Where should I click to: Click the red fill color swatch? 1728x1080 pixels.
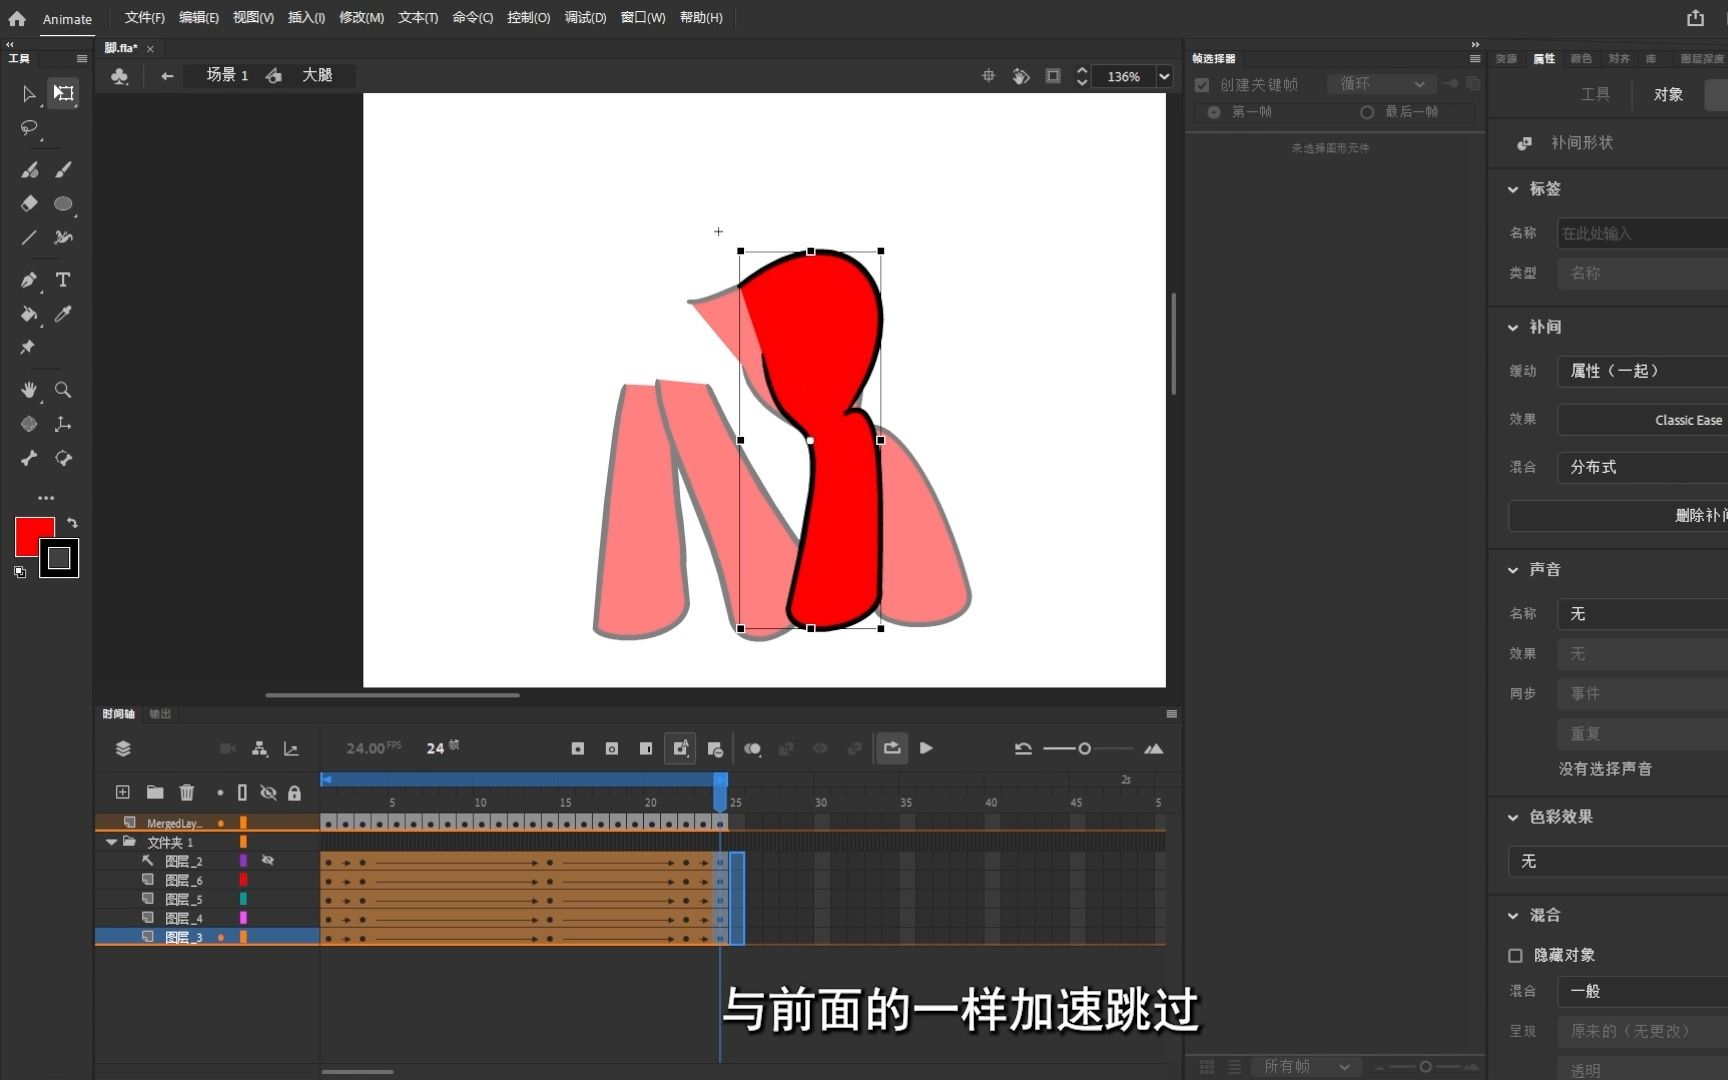(x=33, y=537)
